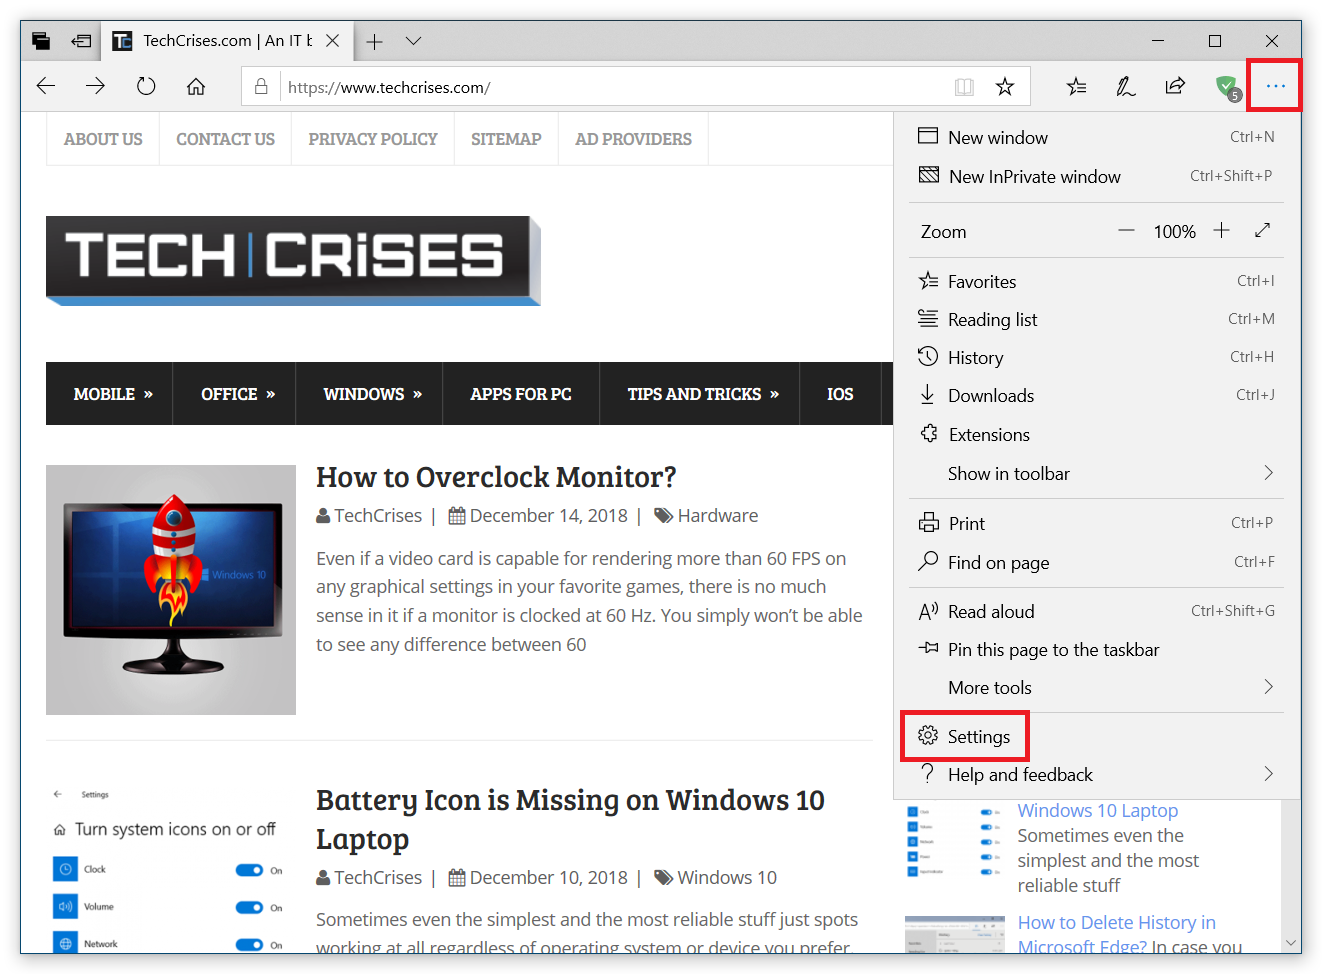Pin this page to the taskbar
This screenshot has width=1322, height=974.
click(1096, 649)
